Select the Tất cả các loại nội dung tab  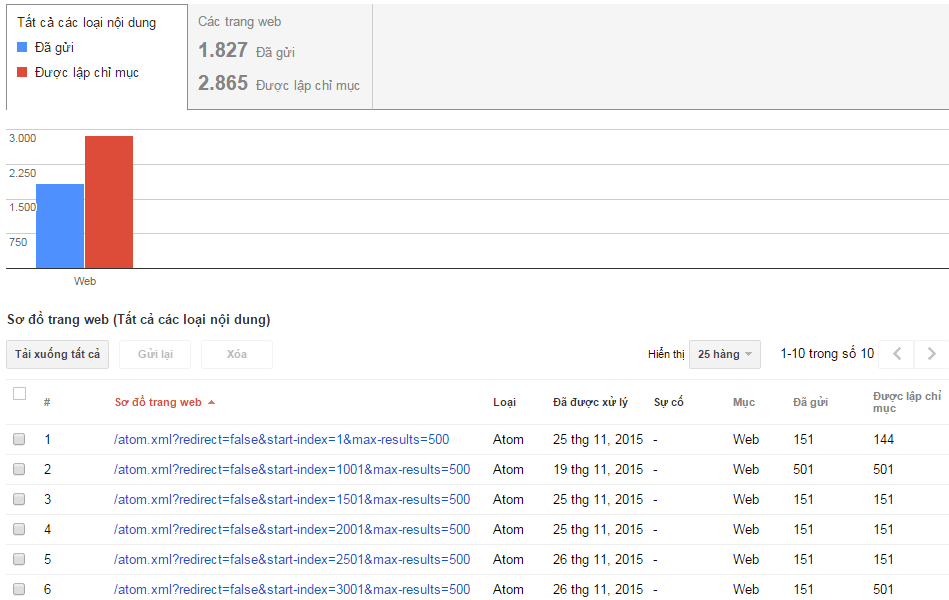click(x=97, y=57)
